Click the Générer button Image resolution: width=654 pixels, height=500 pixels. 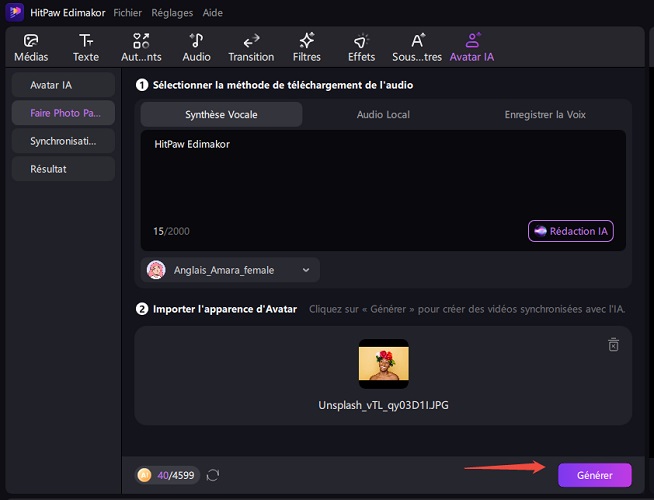[595, 475]
